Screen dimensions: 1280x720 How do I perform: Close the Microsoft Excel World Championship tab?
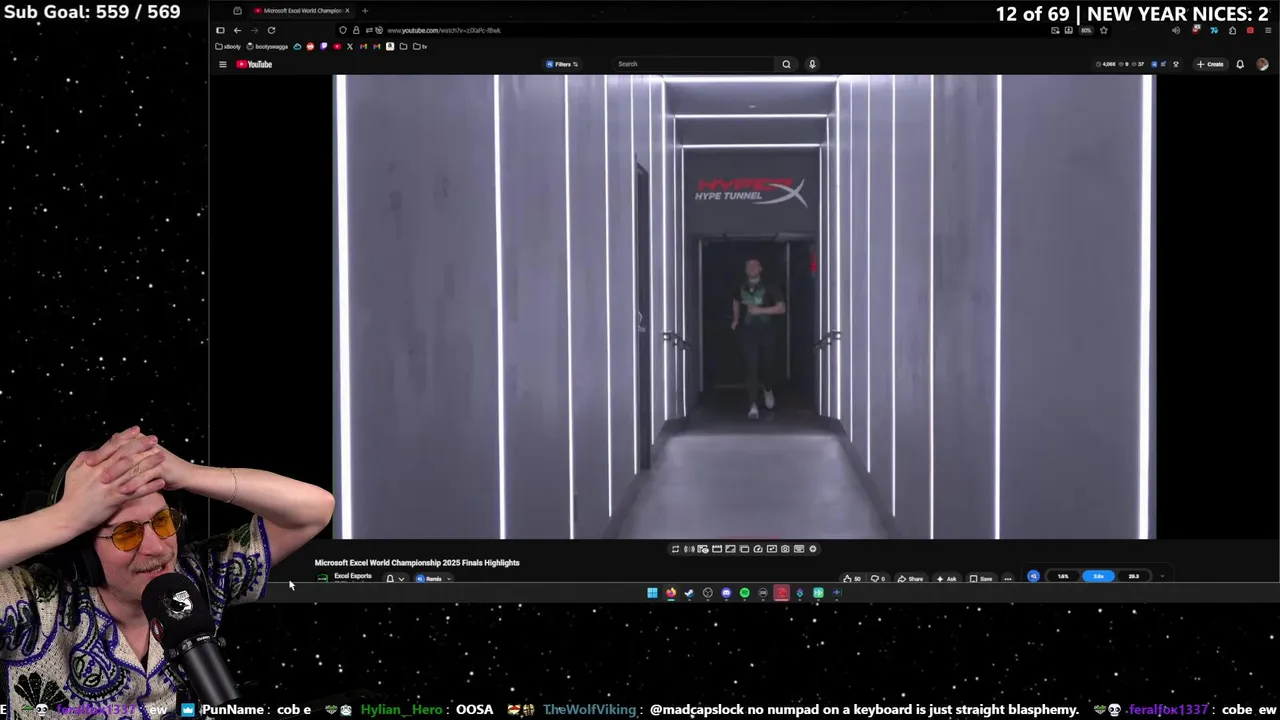(x=347, y=11)
